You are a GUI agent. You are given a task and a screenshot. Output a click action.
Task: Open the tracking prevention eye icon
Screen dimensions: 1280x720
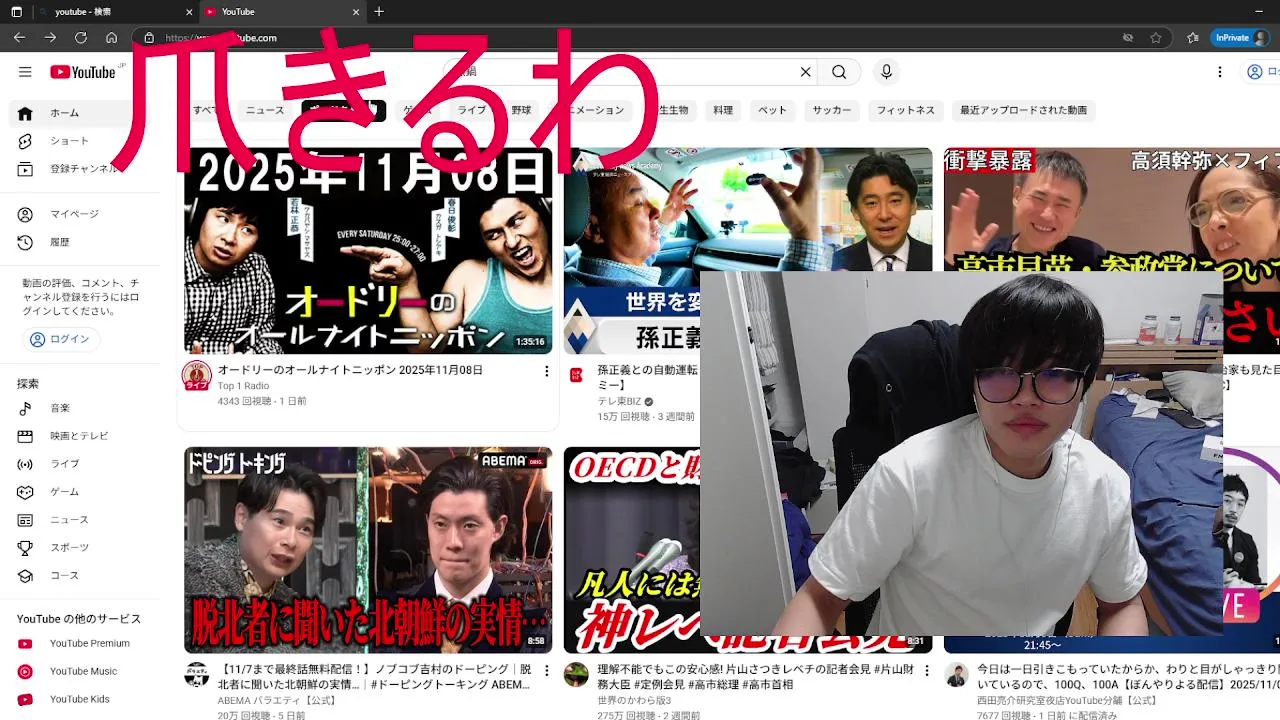[1128, 38]
